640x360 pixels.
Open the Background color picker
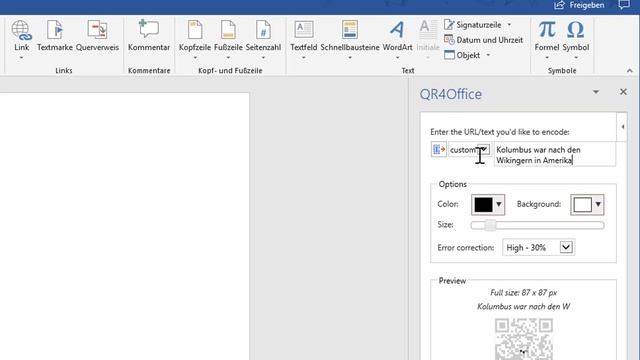587,204
